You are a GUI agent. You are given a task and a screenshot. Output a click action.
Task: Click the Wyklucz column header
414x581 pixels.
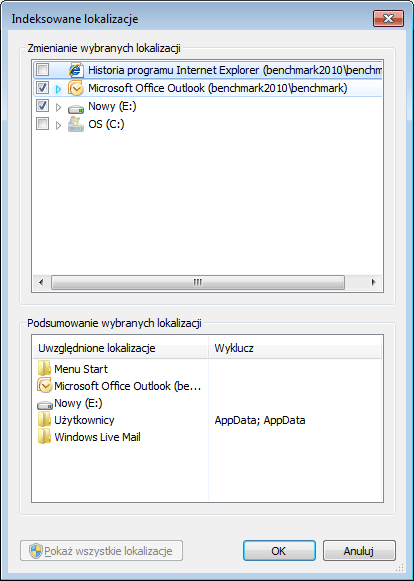[295, 348]
